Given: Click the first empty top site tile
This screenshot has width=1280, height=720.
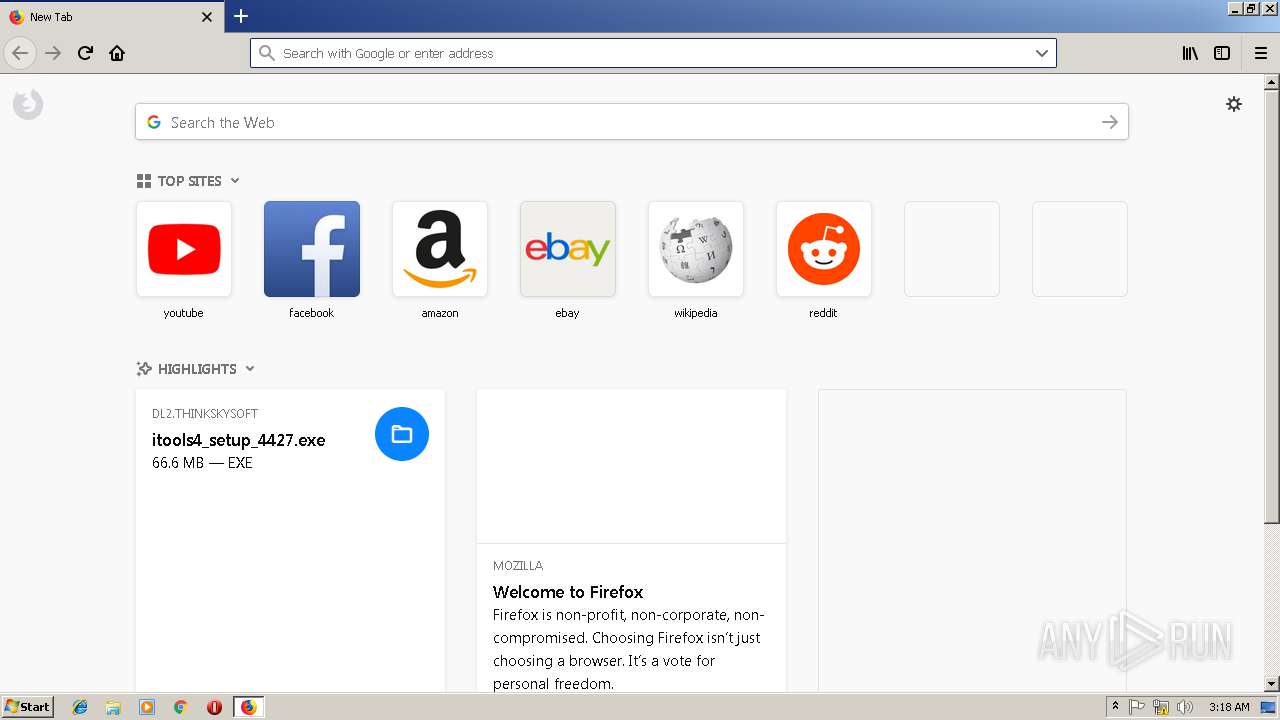Looking at the screenshot, I should click(x=952, y=249).
